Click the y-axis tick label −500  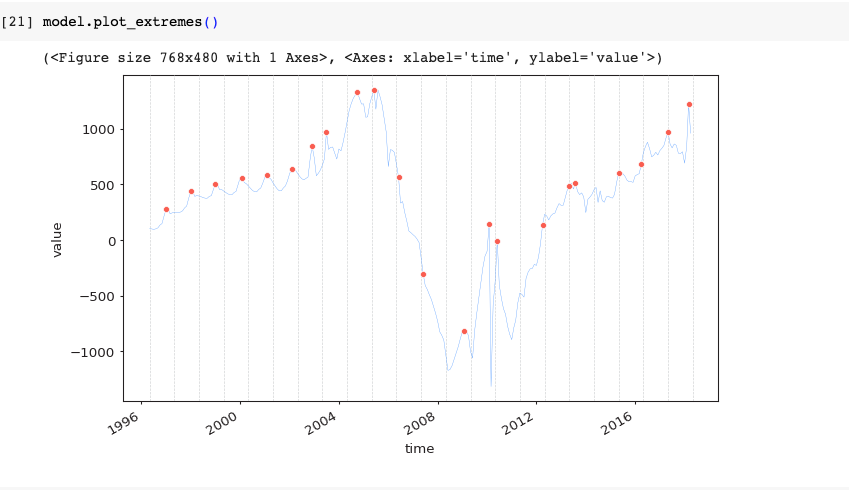(97, 296)
